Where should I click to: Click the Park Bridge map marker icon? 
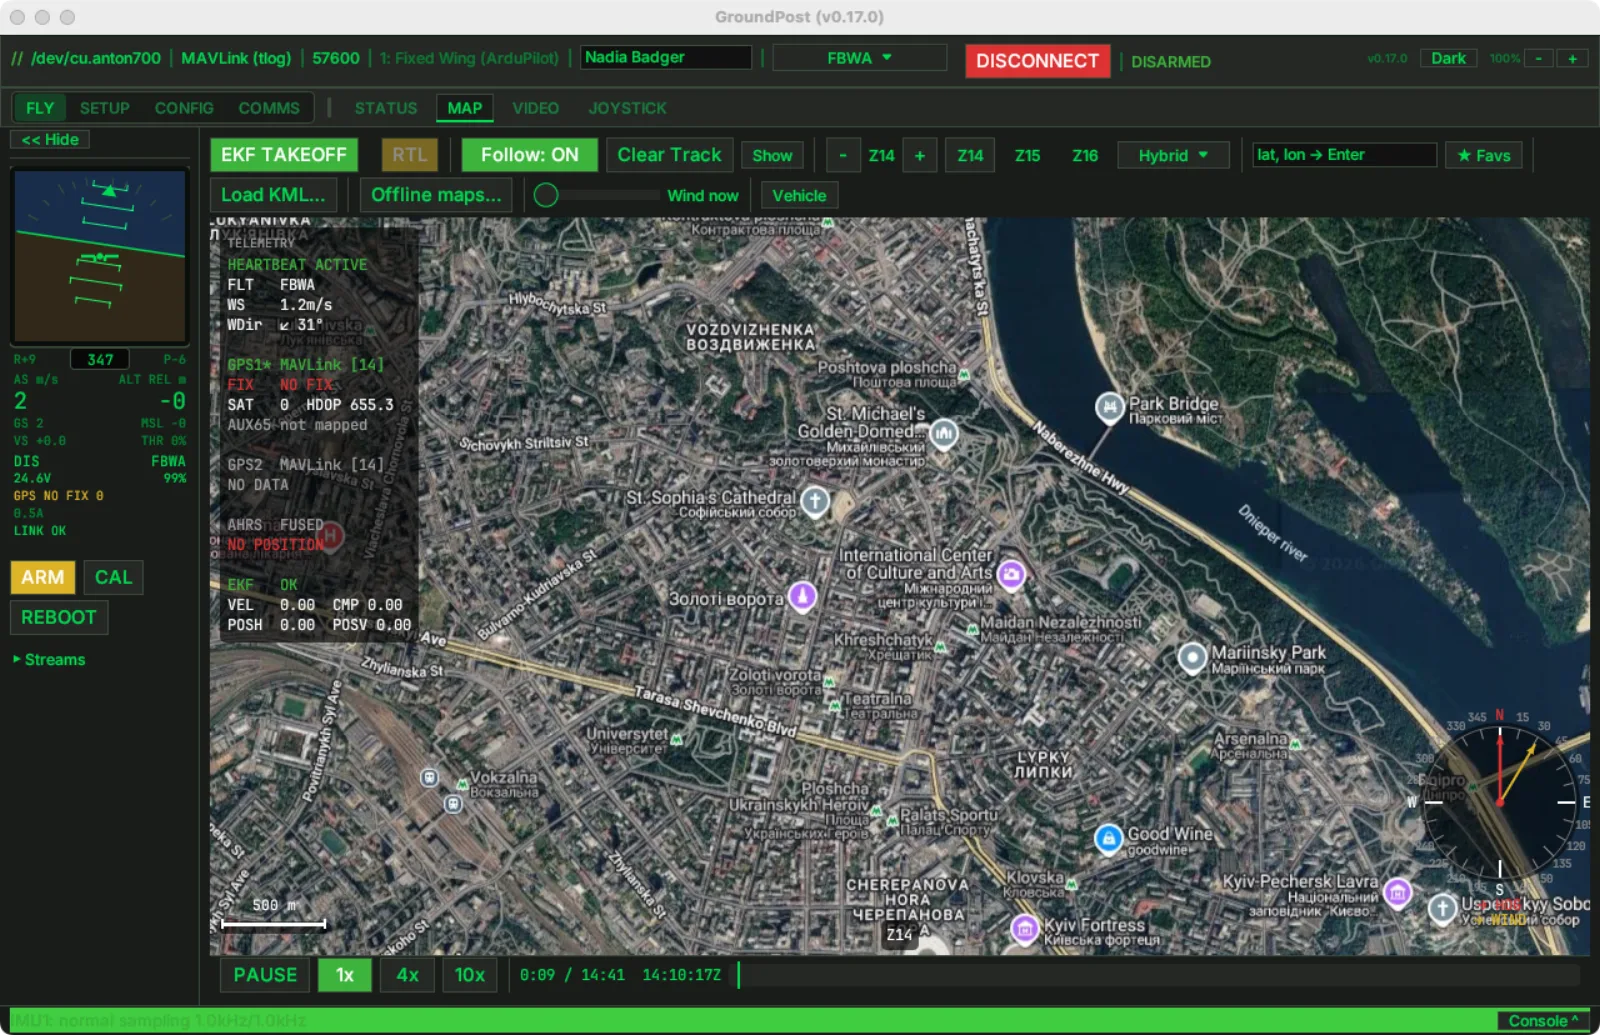click(1109, 407)
